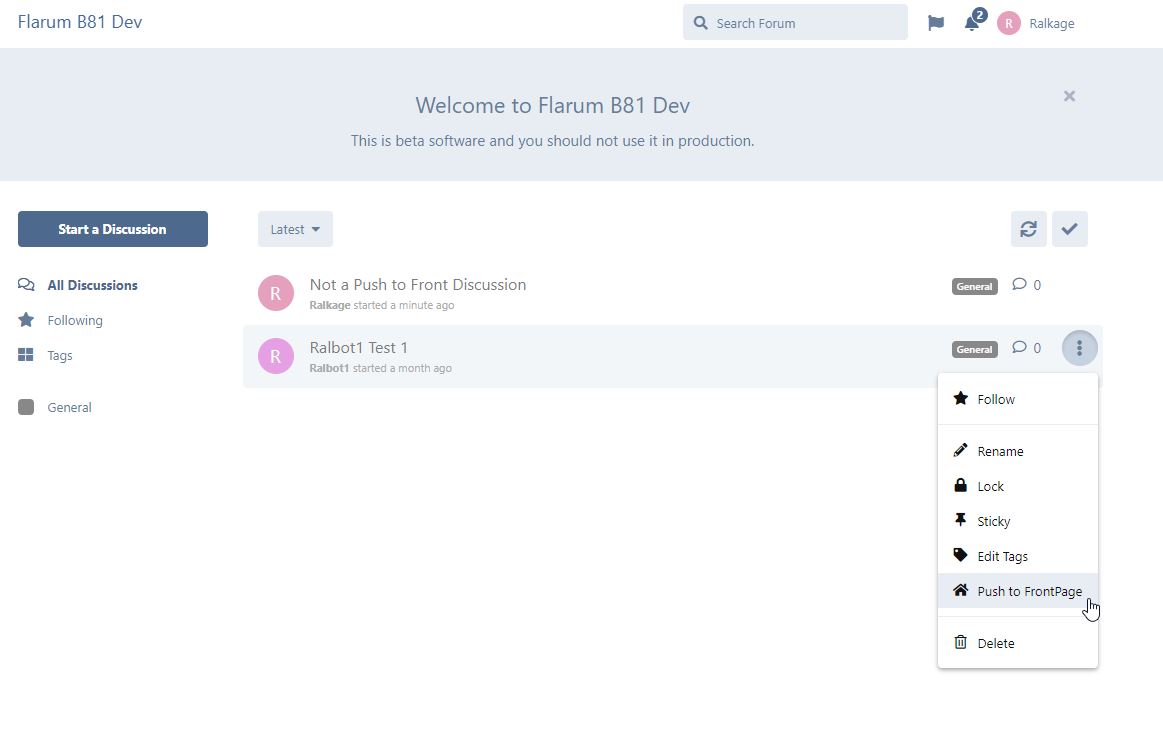
Task: Open Ralbot1 Test 1 discussion
Action: point(358,348)
